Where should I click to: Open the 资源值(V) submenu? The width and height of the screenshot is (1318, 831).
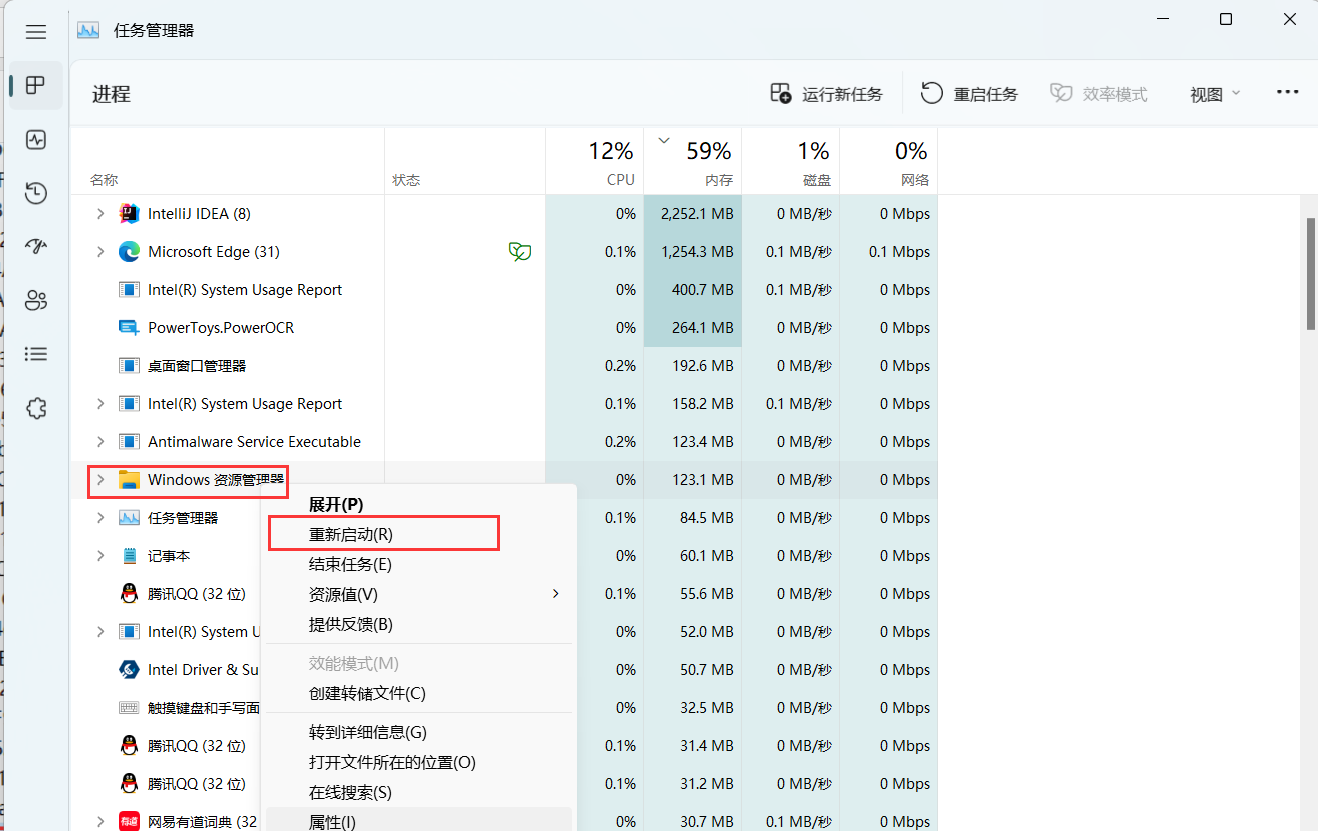coord(418,595)
